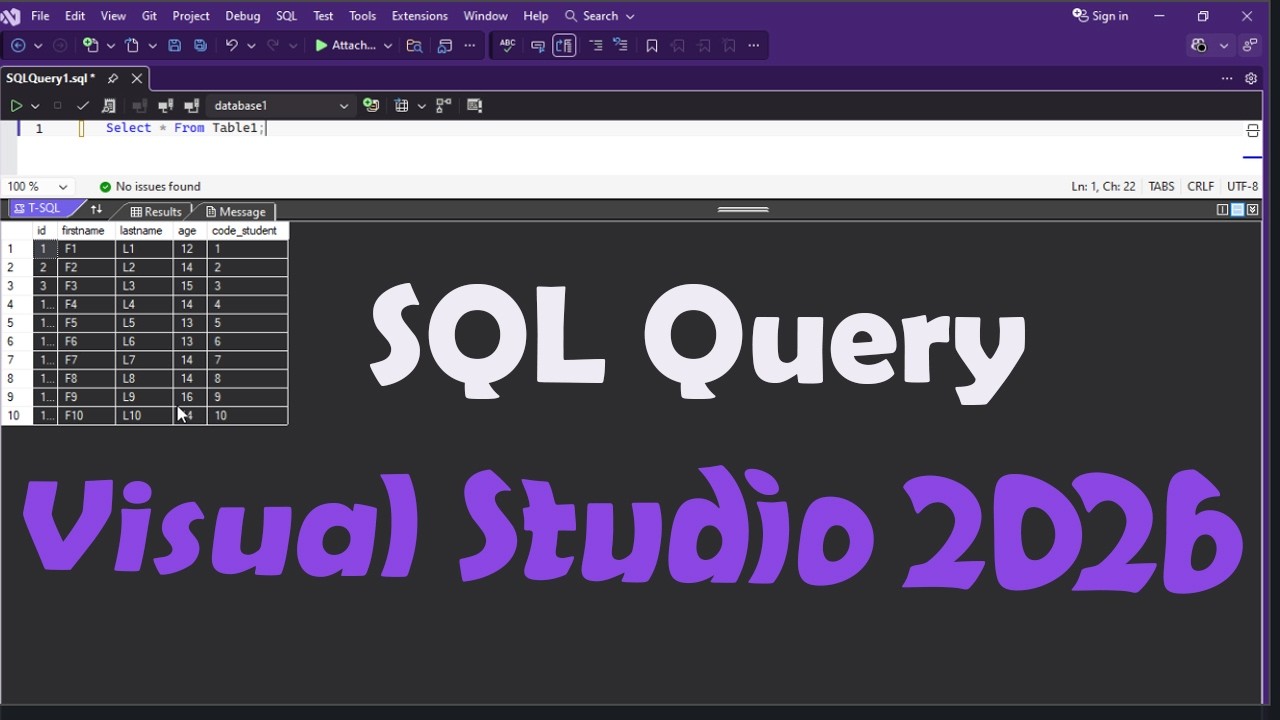Toggle a bookmark on current line
Screen dimensions: 1280x720
coord(652,46)
